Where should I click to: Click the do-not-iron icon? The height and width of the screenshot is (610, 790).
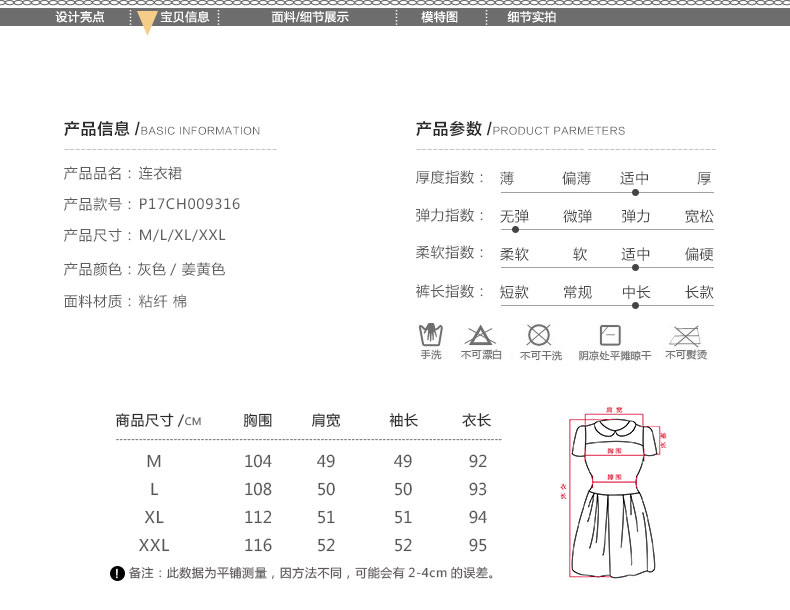[x=686, y=335]
